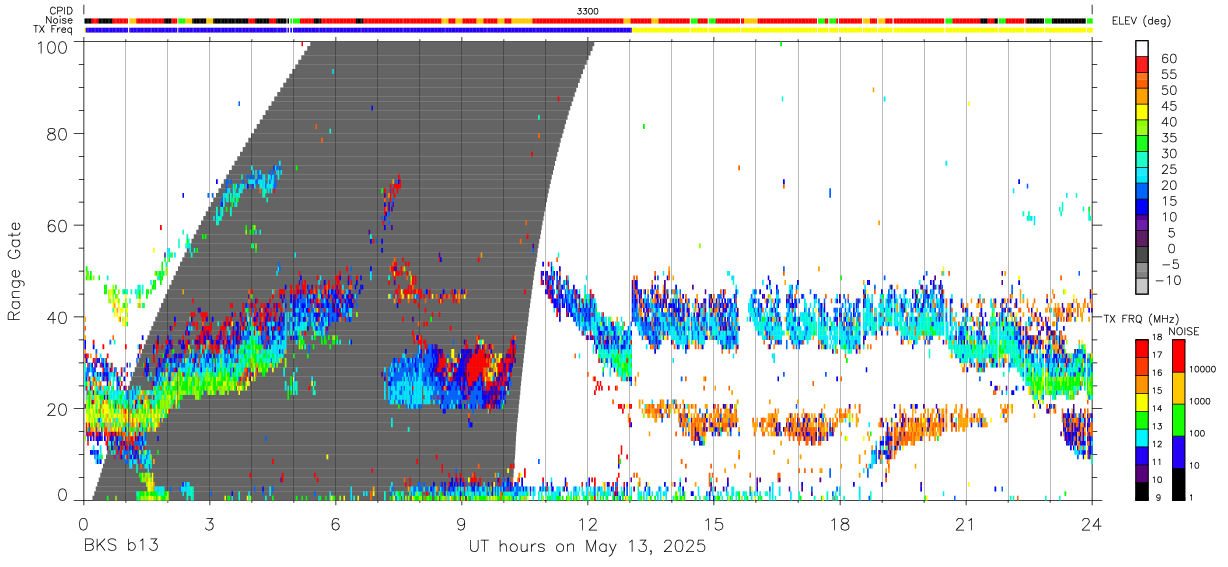Click the "24" UT hour x-axis tick
1228x567 pixels.
tap(1091, 524)
